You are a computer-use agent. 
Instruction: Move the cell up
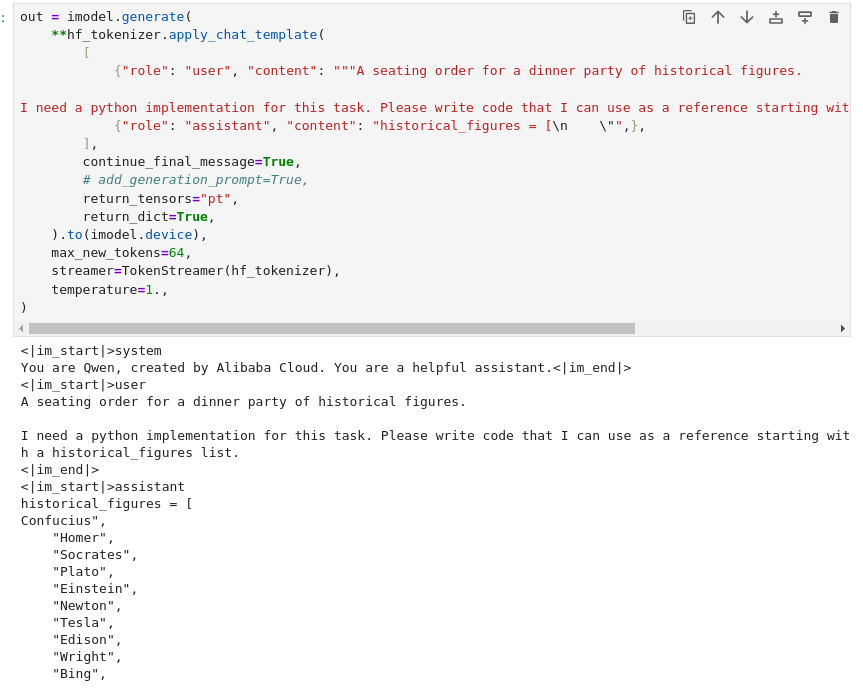coord(718,17)
